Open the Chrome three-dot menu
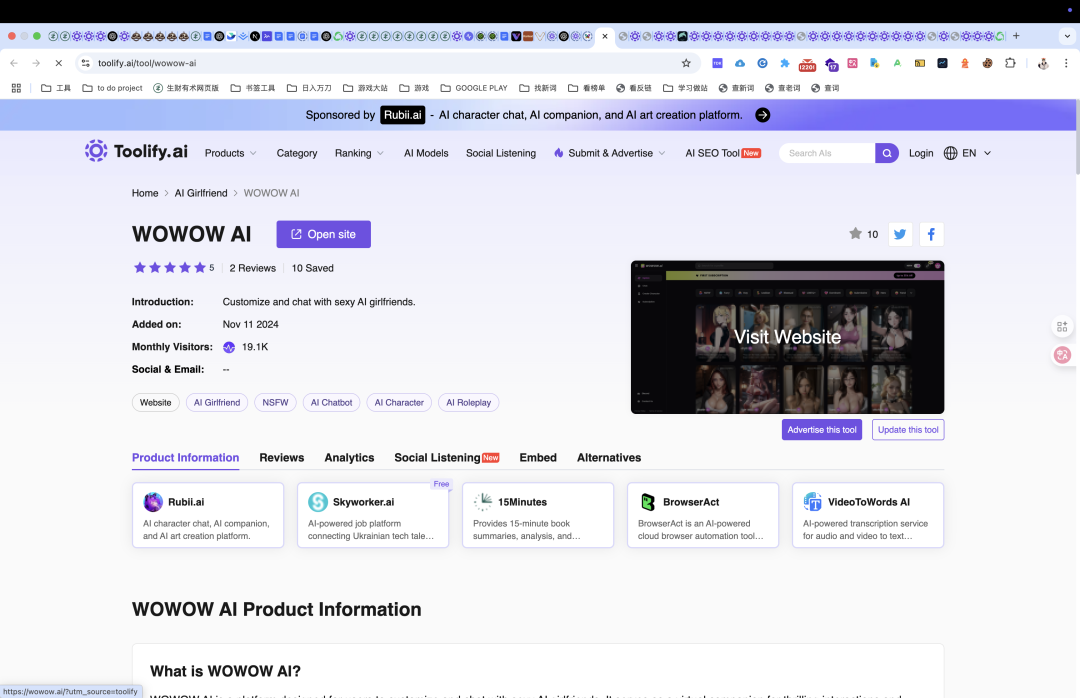The width and height of the screenshot is (1080, 698). click(x=1066, y=63)
